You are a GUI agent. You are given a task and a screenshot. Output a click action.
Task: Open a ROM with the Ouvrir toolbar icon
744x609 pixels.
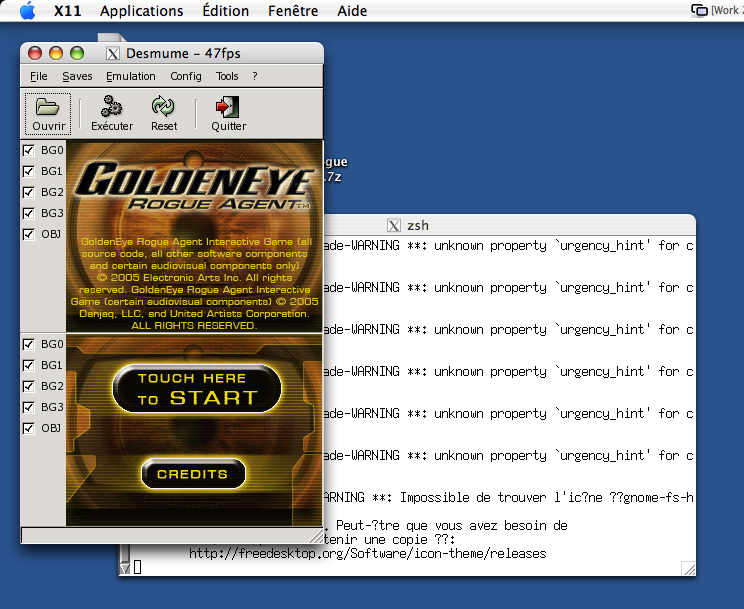pyautogui.click(x=47, y=113)
